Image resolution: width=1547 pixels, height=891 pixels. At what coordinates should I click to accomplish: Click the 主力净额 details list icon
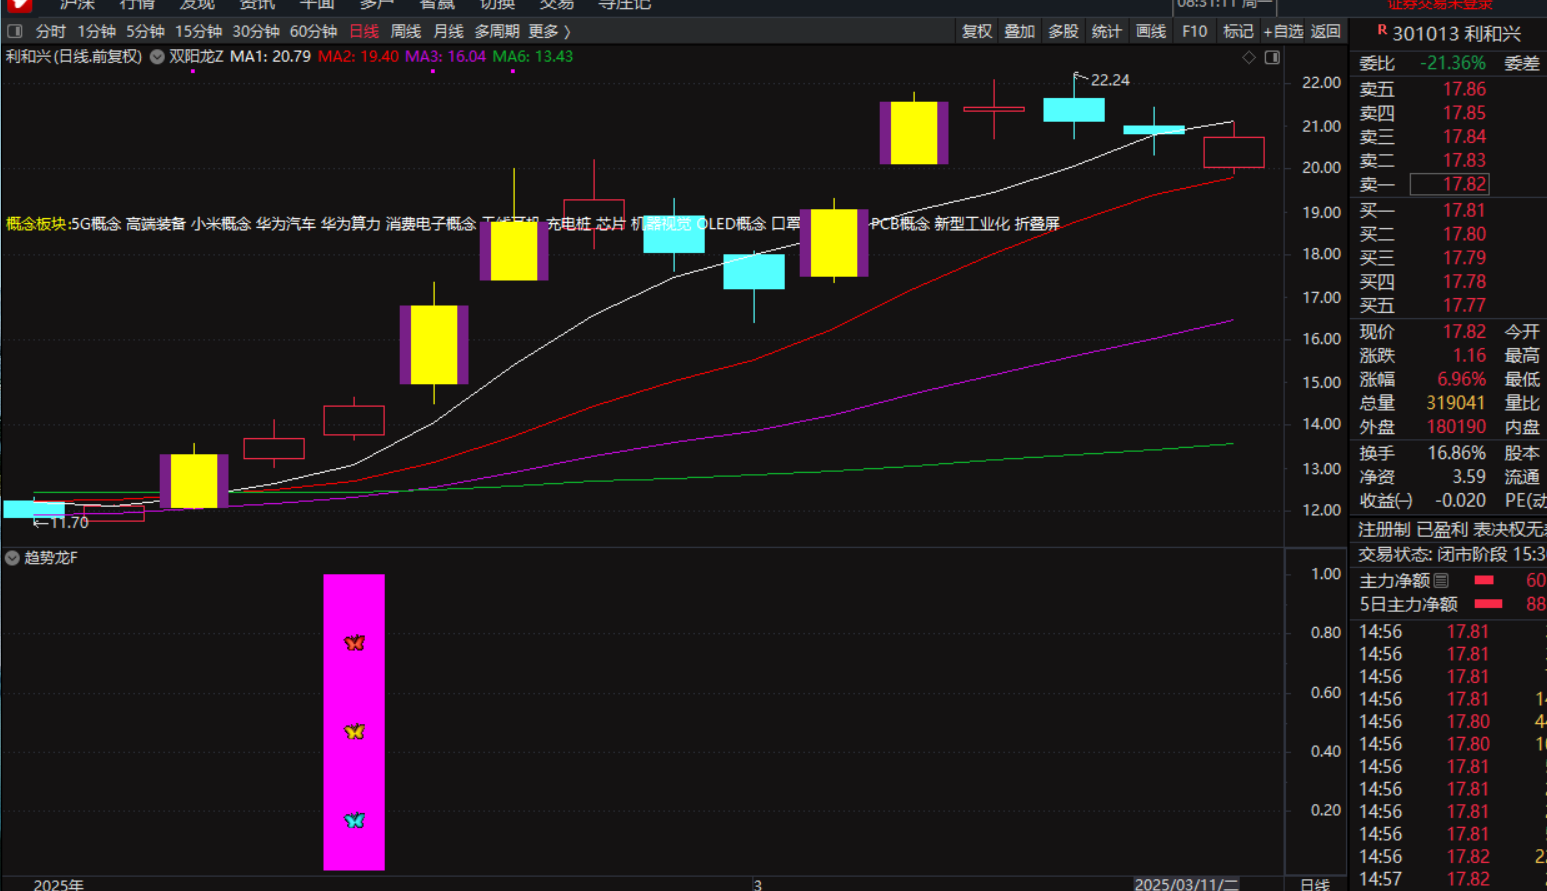(x=1441, y=580)
